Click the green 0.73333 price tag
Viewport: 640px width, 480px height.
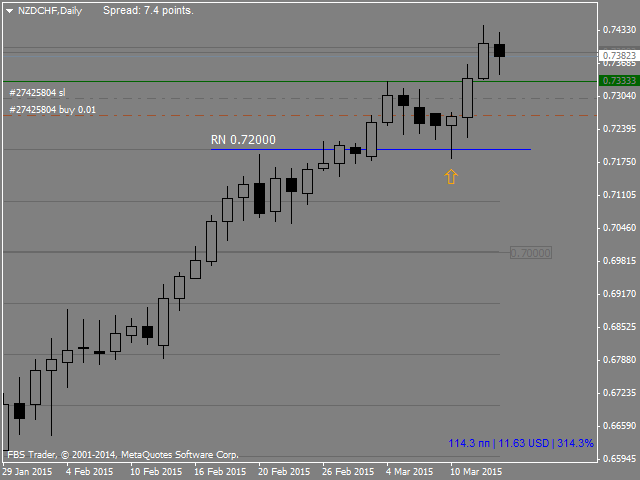[x=619, y=81]
